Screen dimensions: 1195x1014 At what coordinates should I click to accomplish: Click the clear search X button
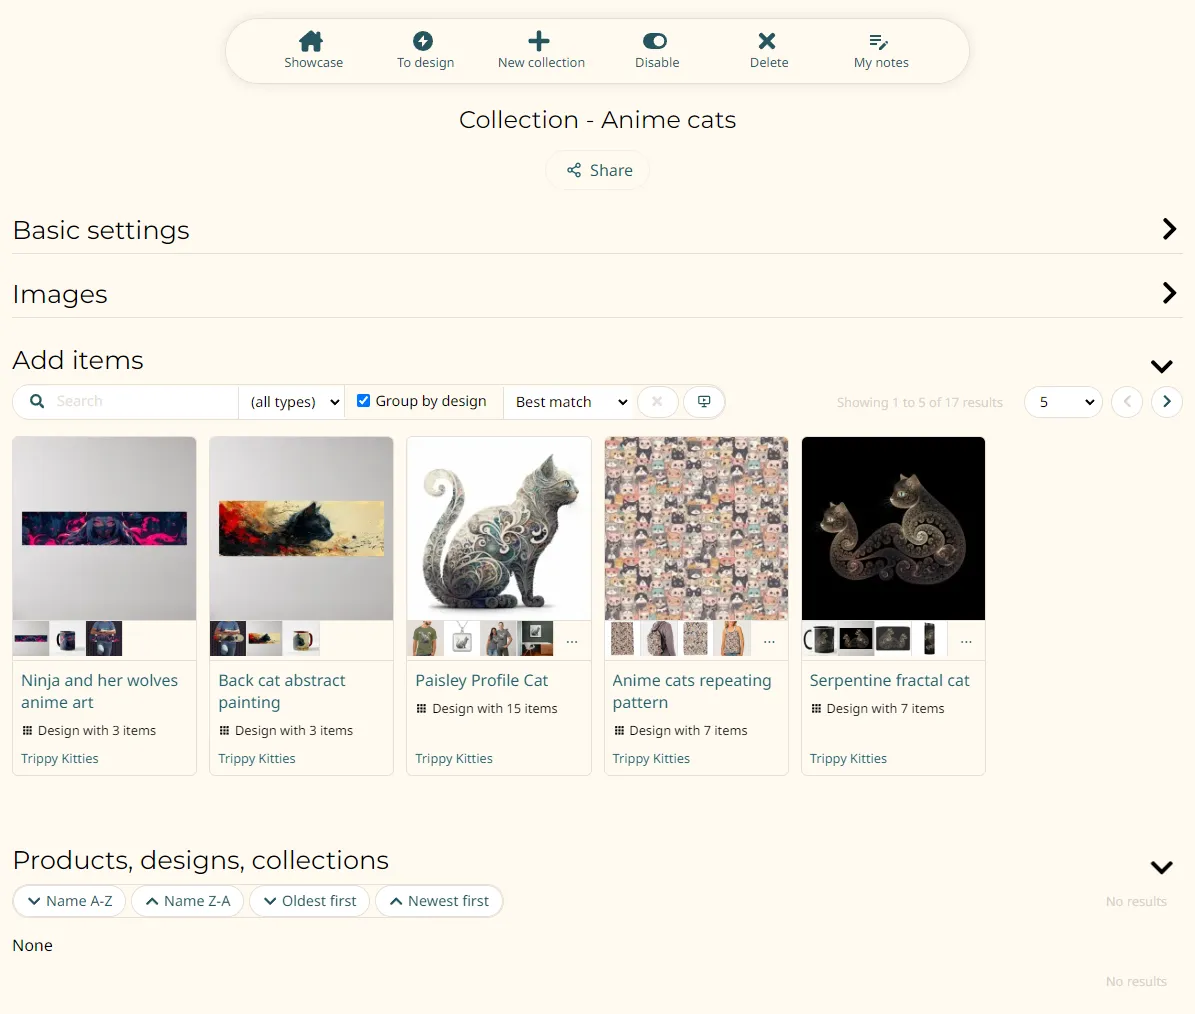coord(657,402)
